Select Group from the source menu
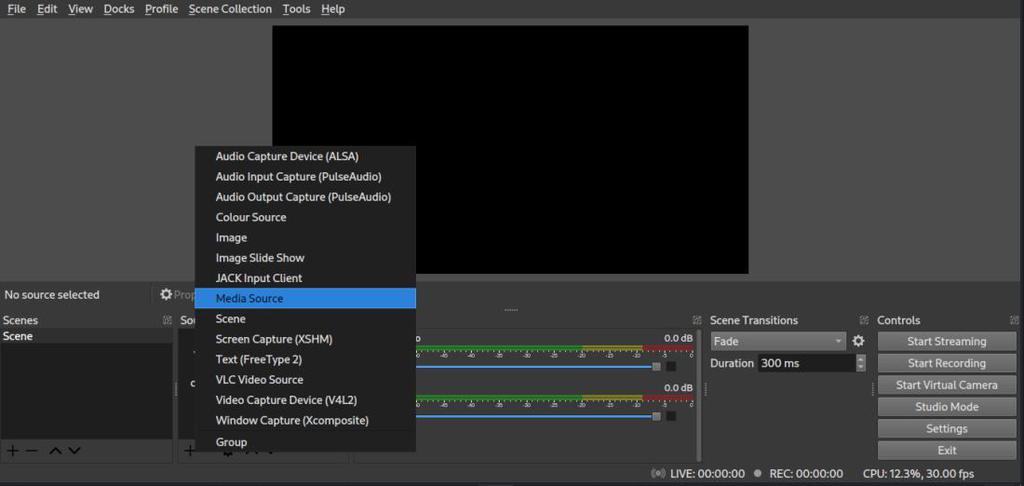Viewport: 1024px width, 486px height. click(x=306, y=442)
